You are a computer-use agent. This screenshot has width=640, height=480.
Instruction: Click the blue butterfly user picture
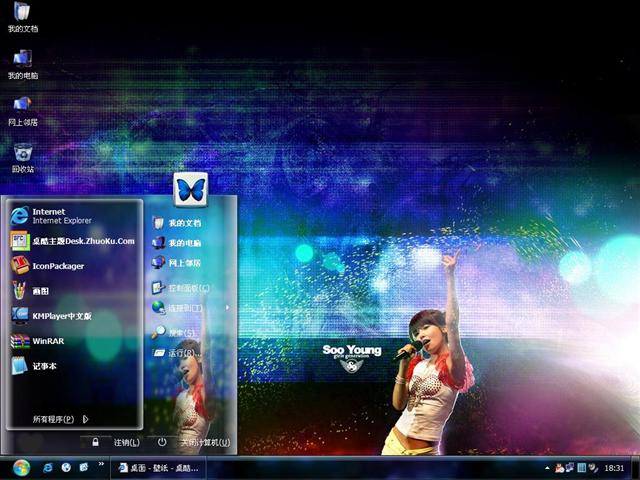tap(191, 190)
